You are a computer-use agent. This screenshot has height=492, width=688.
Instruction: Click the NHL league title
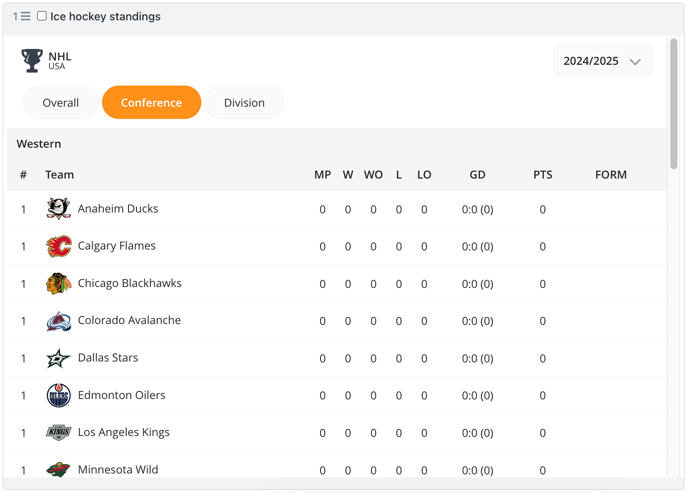[60, 56]
